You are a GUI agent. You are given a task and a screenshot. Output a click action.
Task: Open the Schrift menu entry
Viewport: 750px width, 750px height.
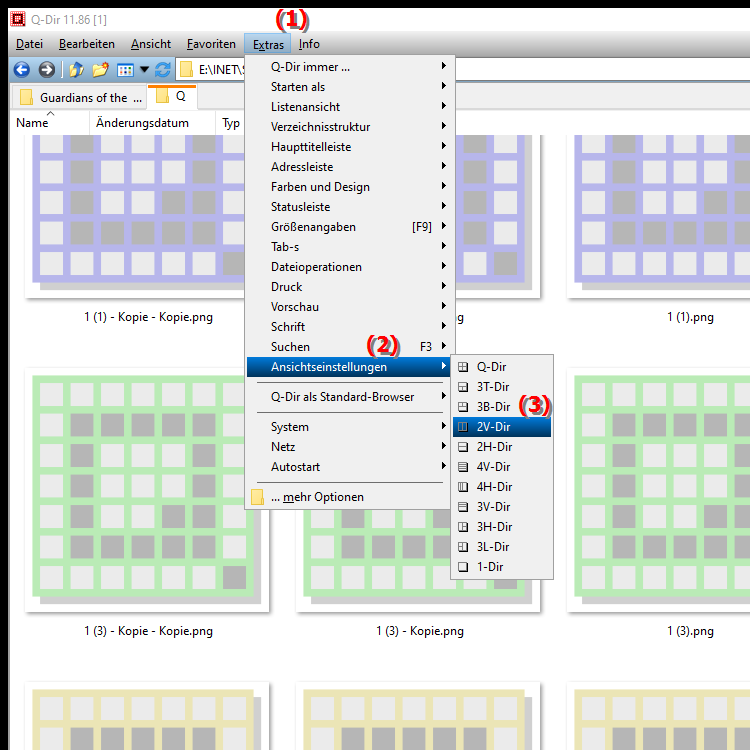350,327
